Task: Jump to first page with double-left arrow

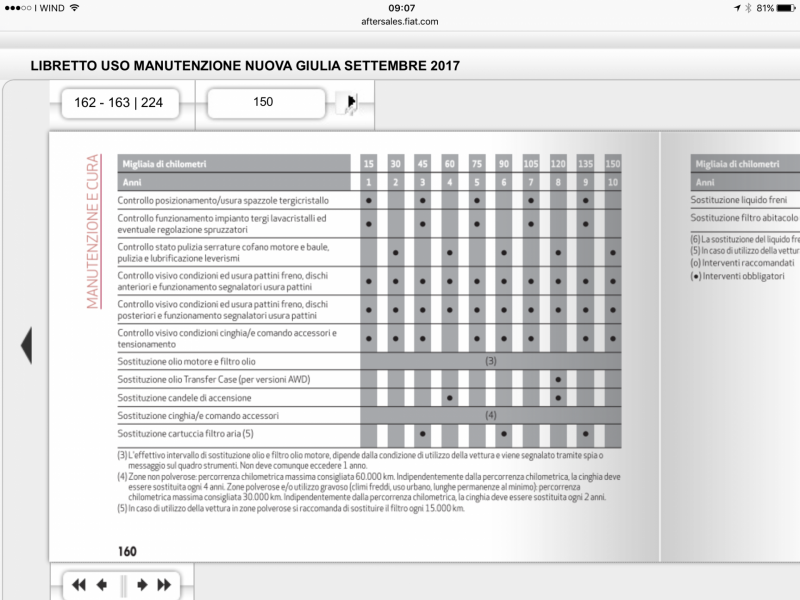Action: (79, 585)
